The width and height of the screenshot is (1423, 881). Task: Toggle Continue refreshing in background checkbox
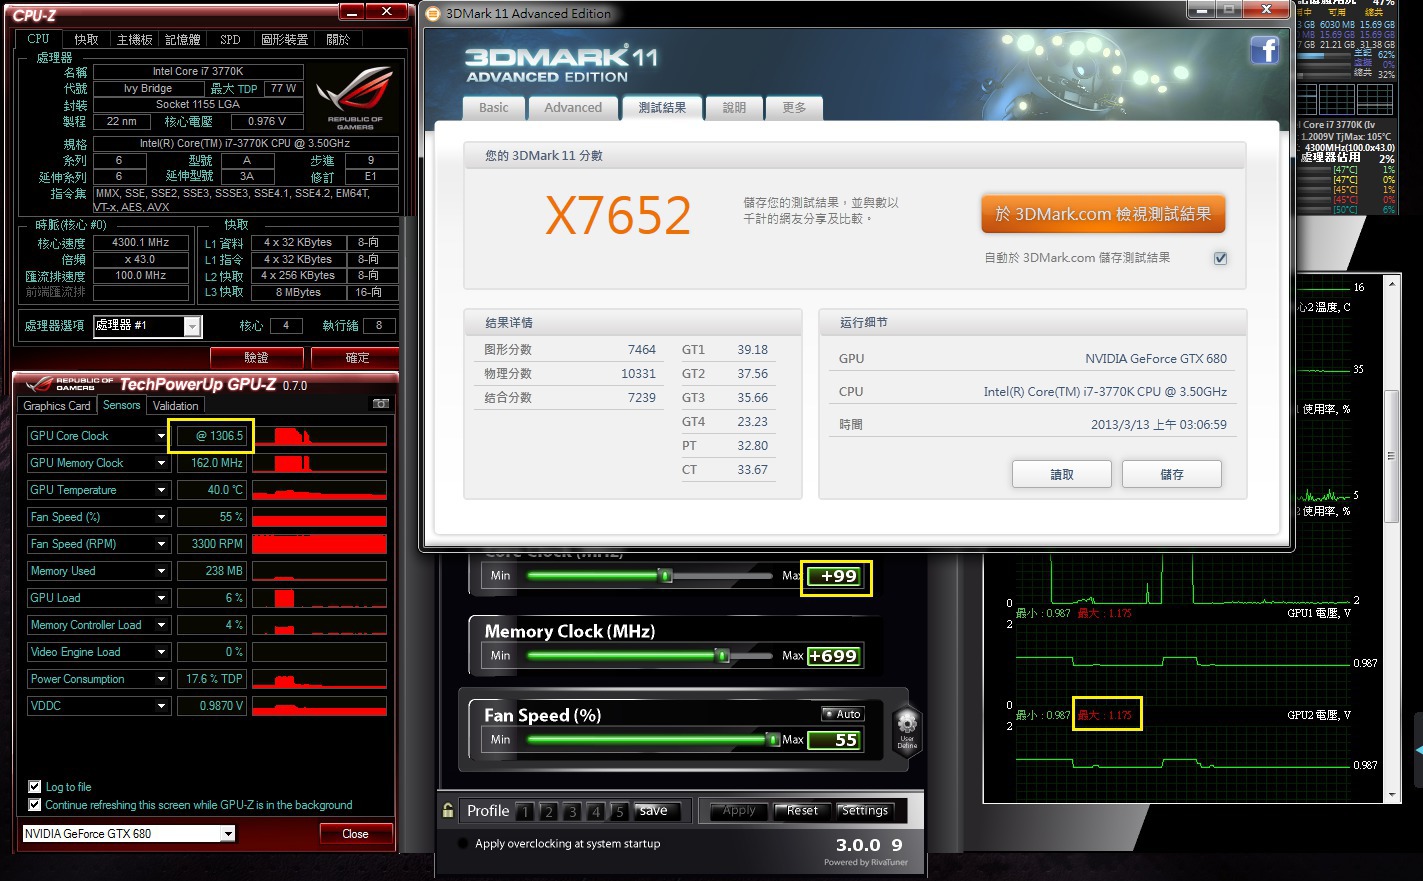tap(35, 805)
